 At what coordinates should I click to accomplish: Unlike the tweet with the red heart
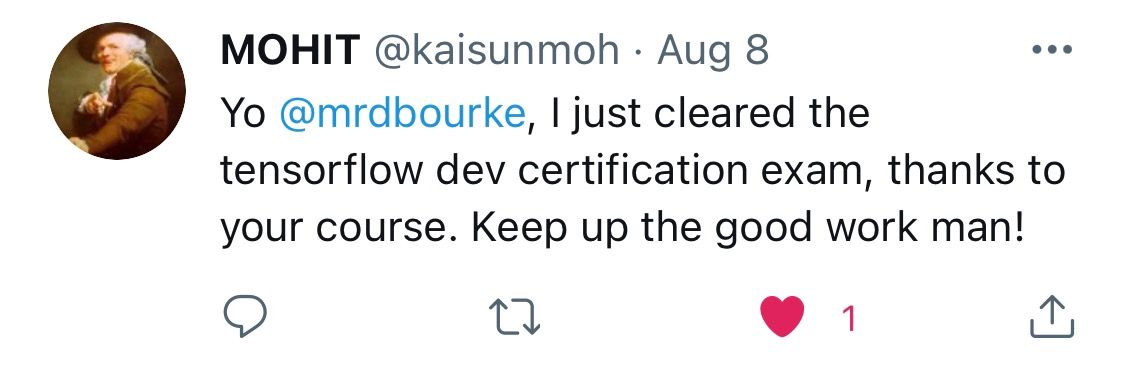(x=781, y=317)
